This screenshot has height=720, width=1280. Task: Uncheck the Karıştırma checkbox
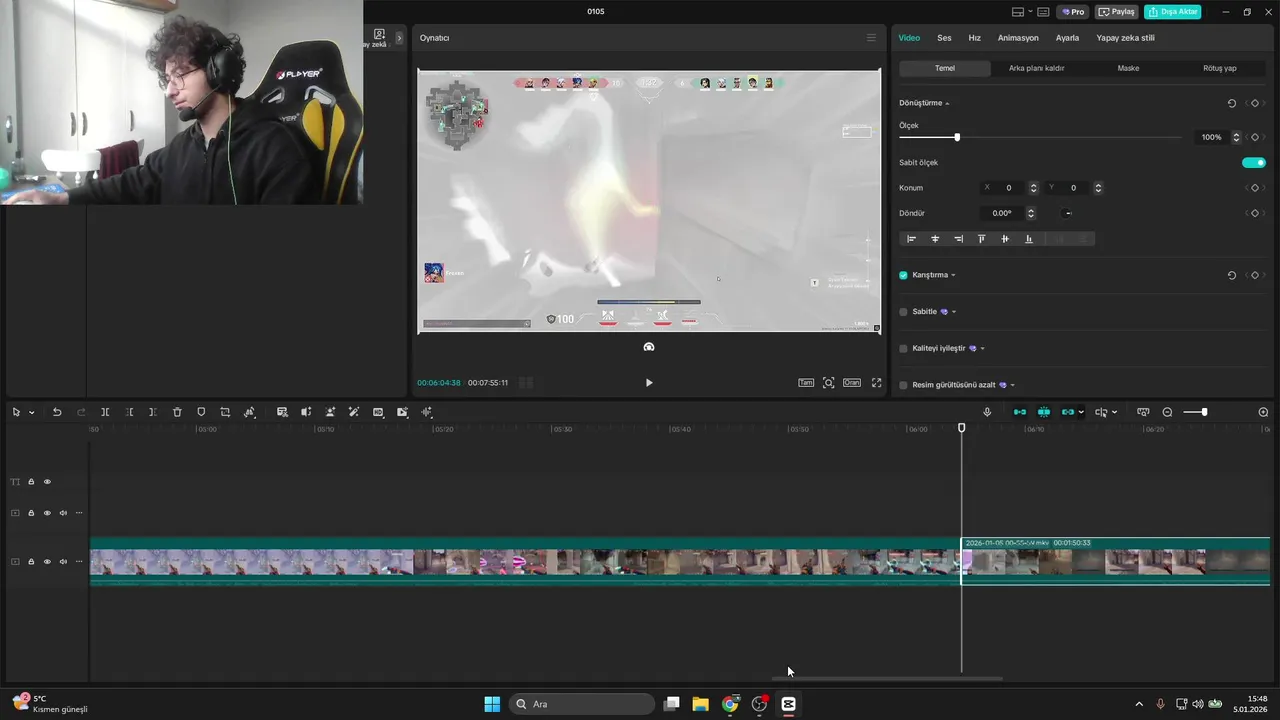click(903, 275)
